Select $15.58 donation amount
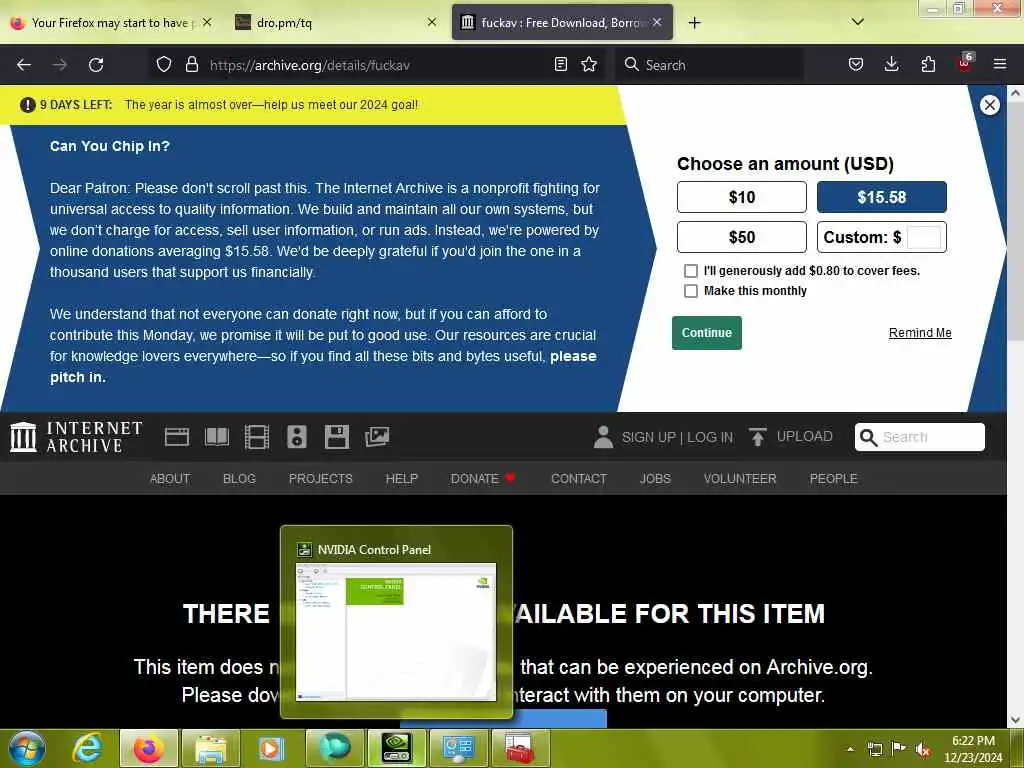The width and height of the screenshot is (1024, 768). (882, 197)
